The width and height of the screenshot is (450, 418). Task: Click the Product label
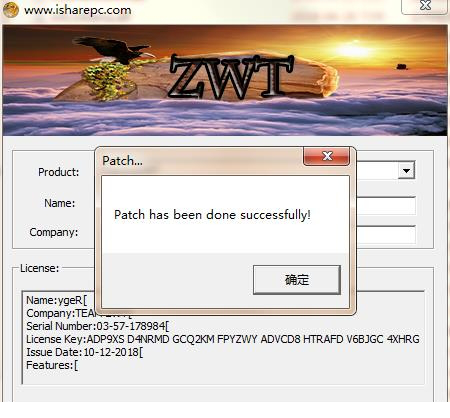click(58, 172)
